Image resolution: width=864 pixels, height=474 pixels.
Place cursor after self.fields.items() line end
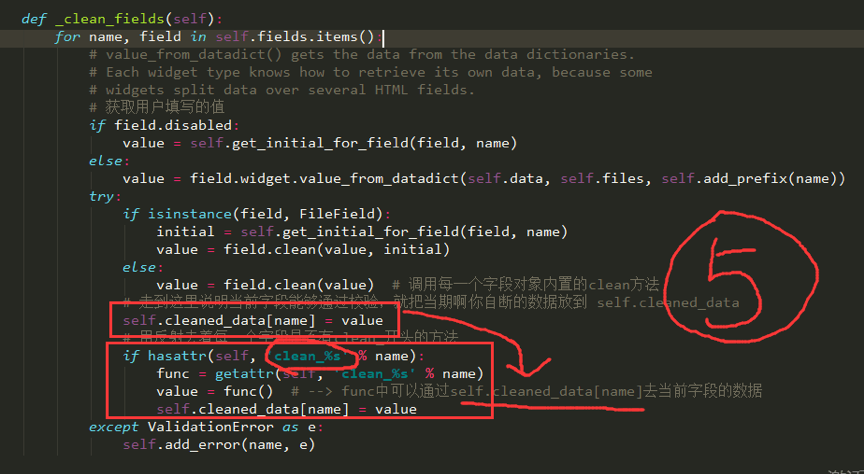(382, 37)
